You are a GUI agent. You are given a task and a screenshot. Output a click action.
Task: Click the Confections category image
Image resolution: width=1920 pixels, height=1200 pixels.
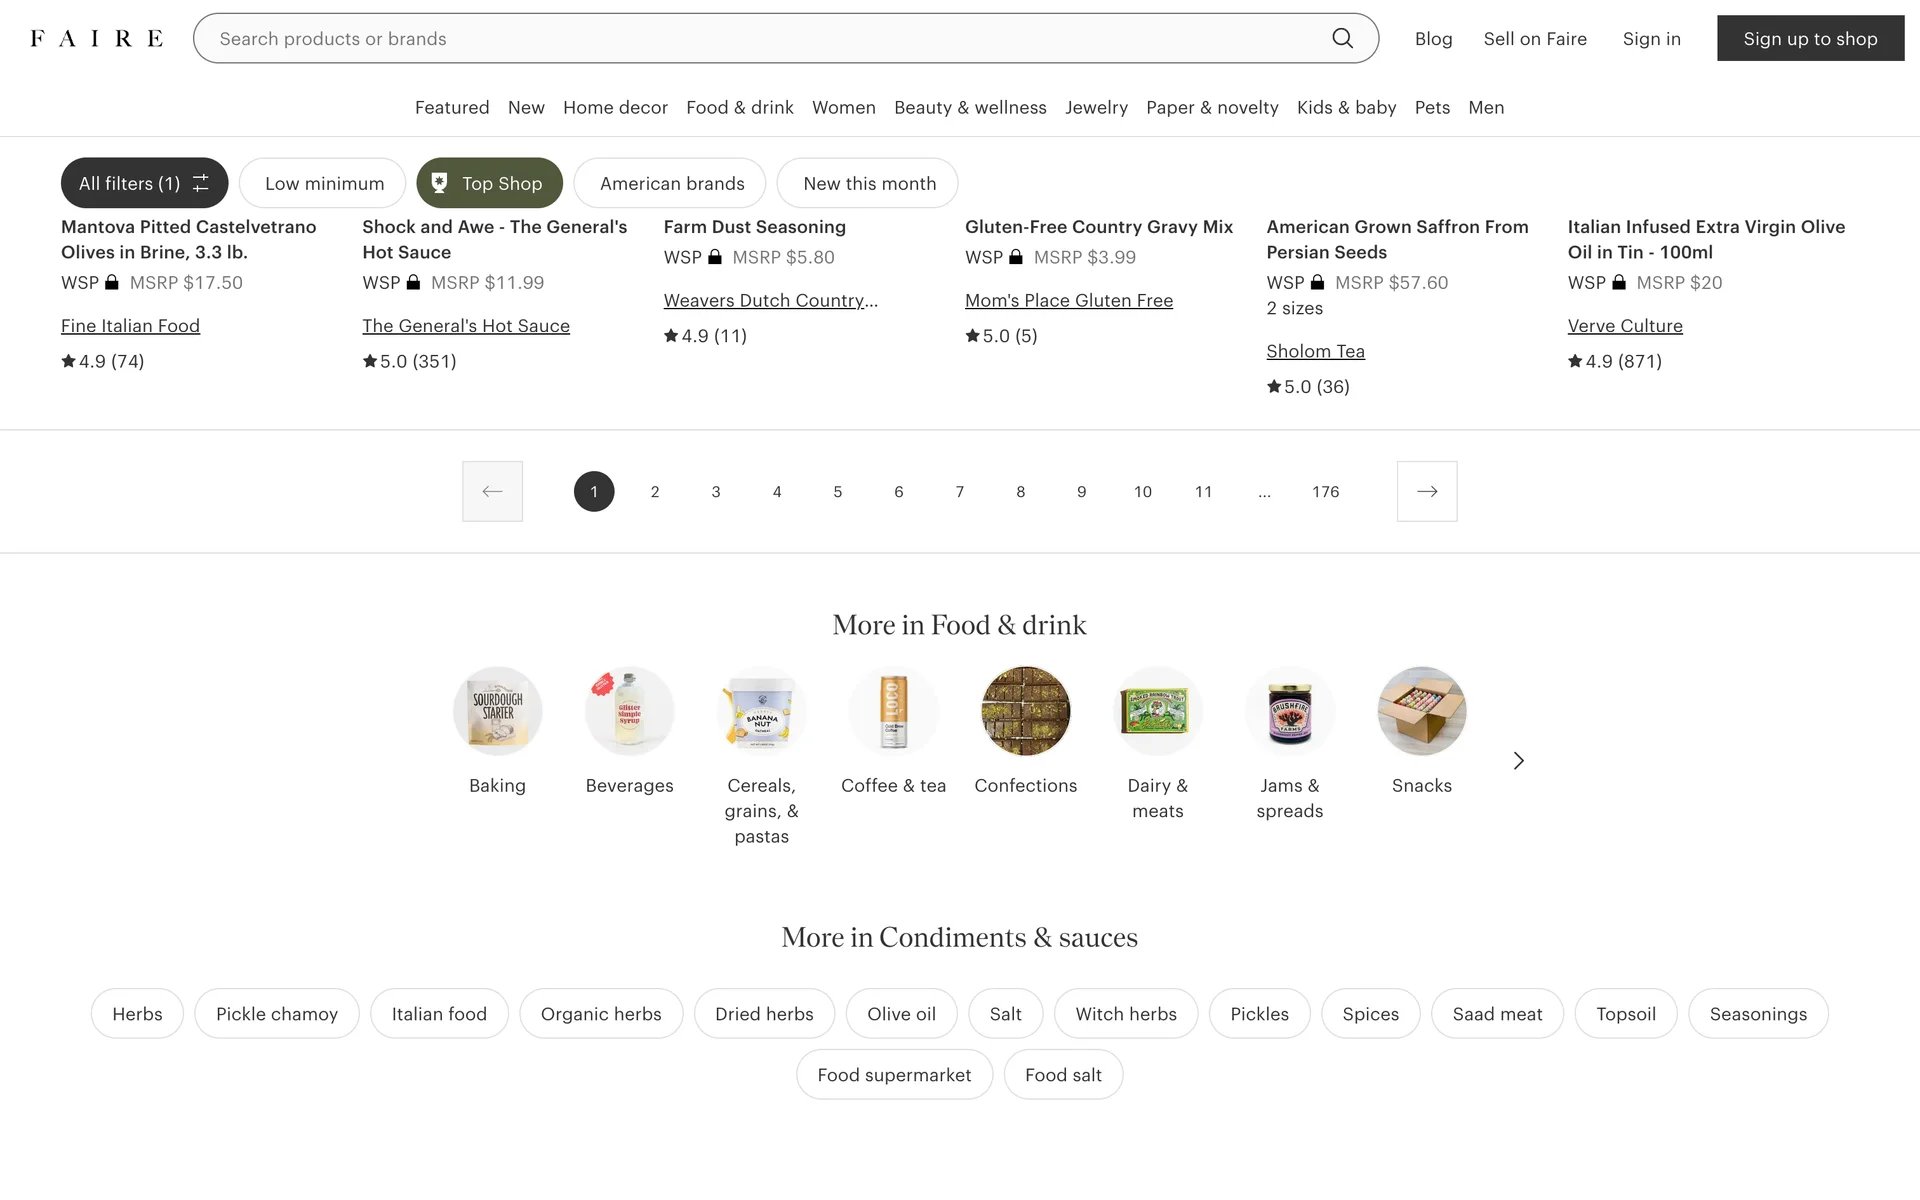pyautogui.click(x=1025, y=711)
